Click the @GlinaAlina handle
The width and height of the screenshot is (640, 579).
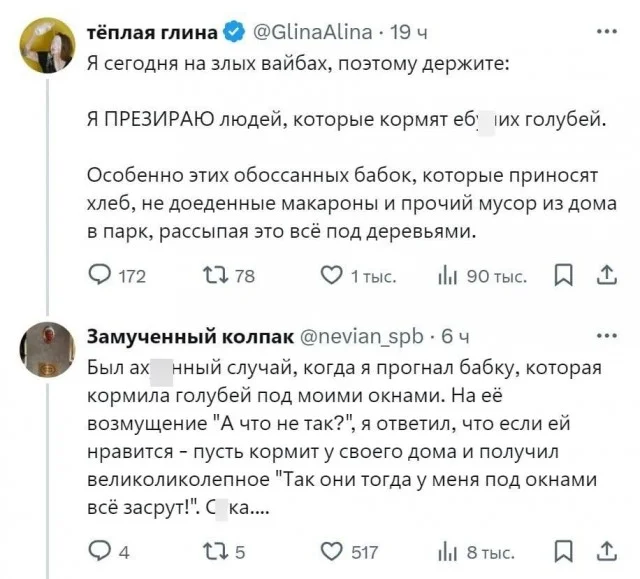(x=312, y=33)
